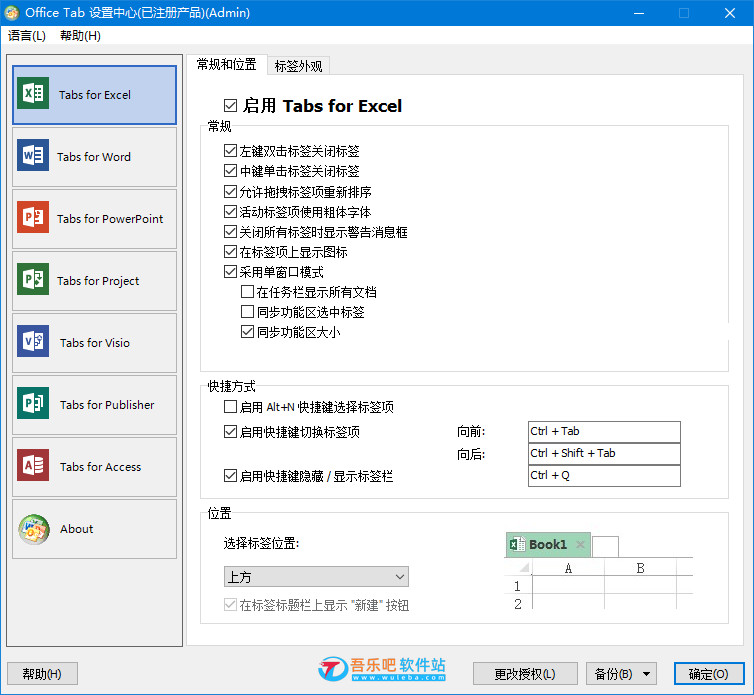Select the Excel icon in sidebar

33,93
